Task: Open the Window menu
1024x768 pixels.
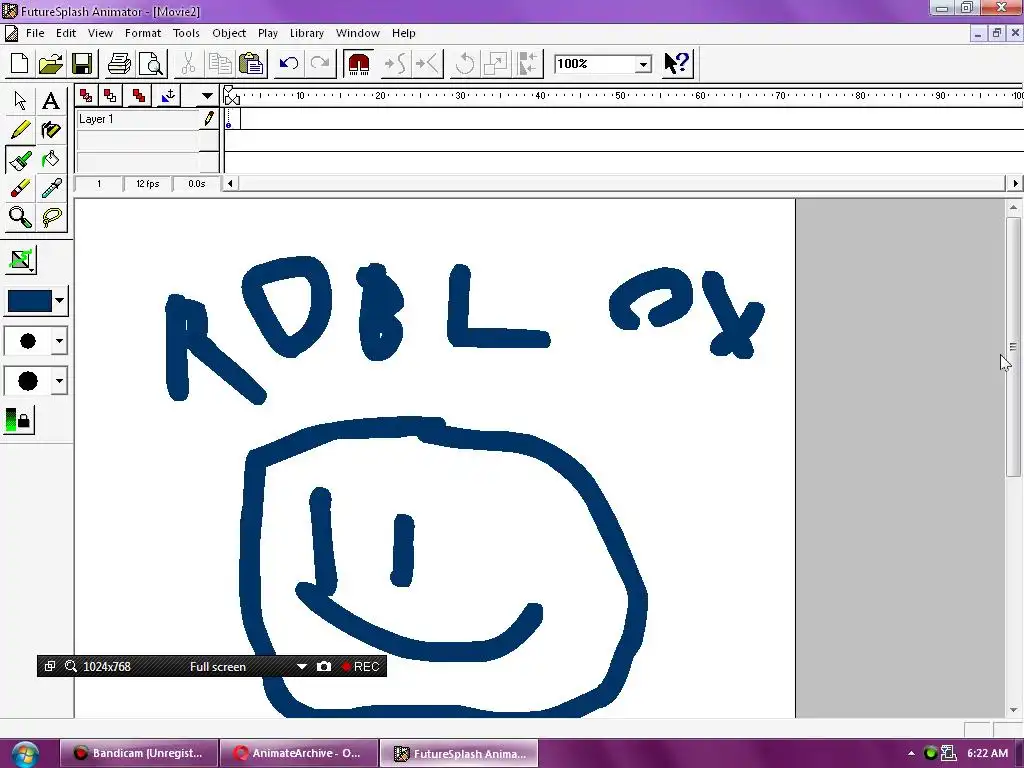Action: (357, 33)
